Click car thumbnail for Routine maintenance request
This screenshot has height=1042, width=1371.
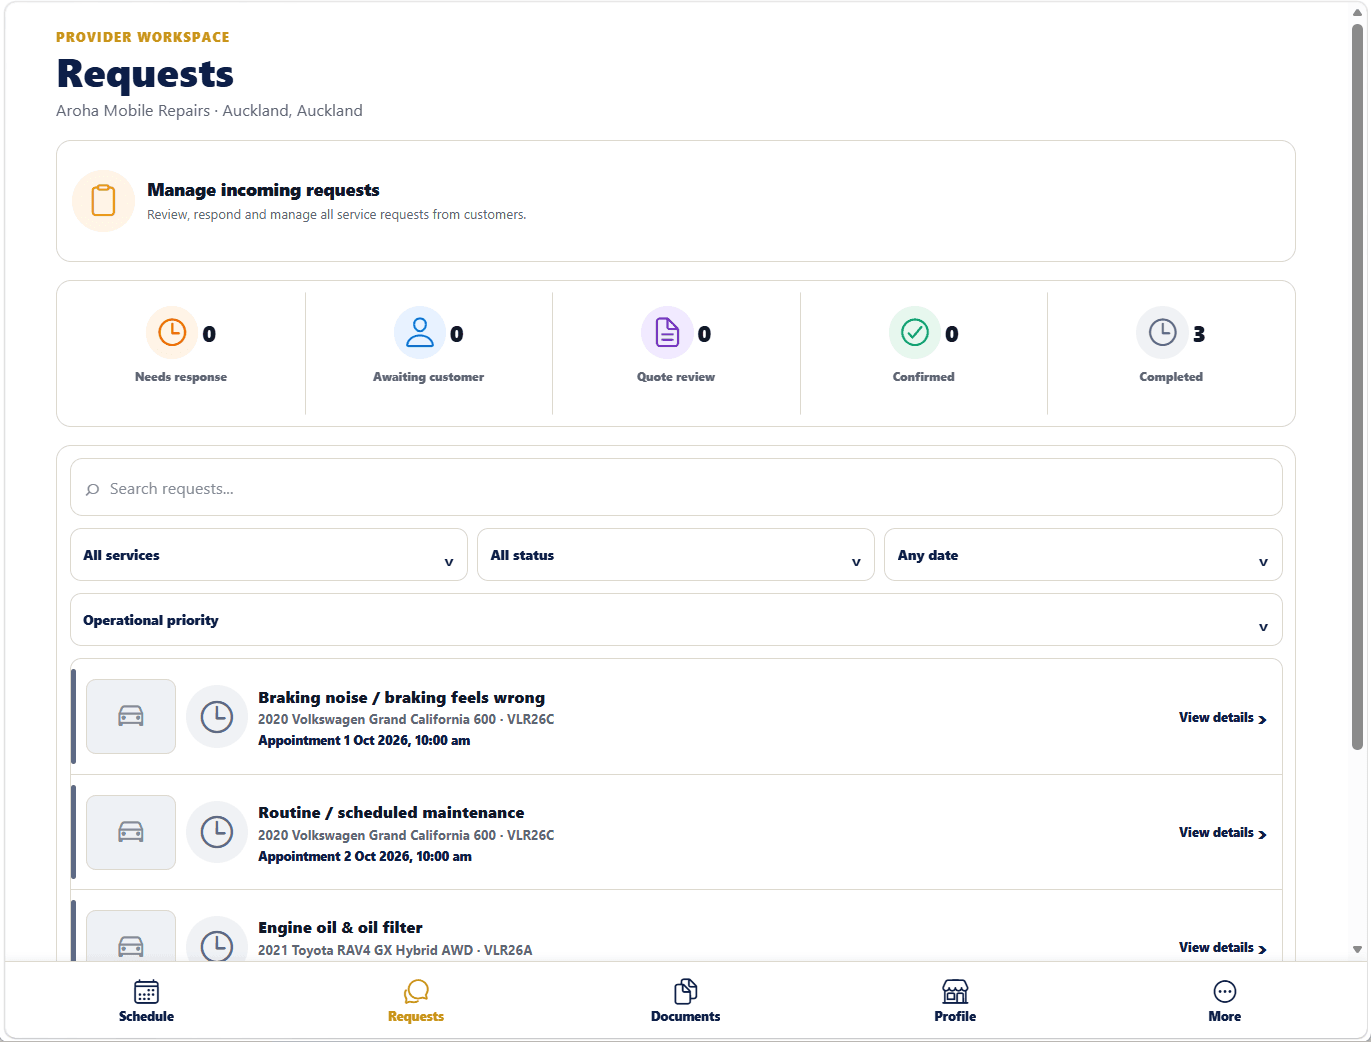pos(131,832)
